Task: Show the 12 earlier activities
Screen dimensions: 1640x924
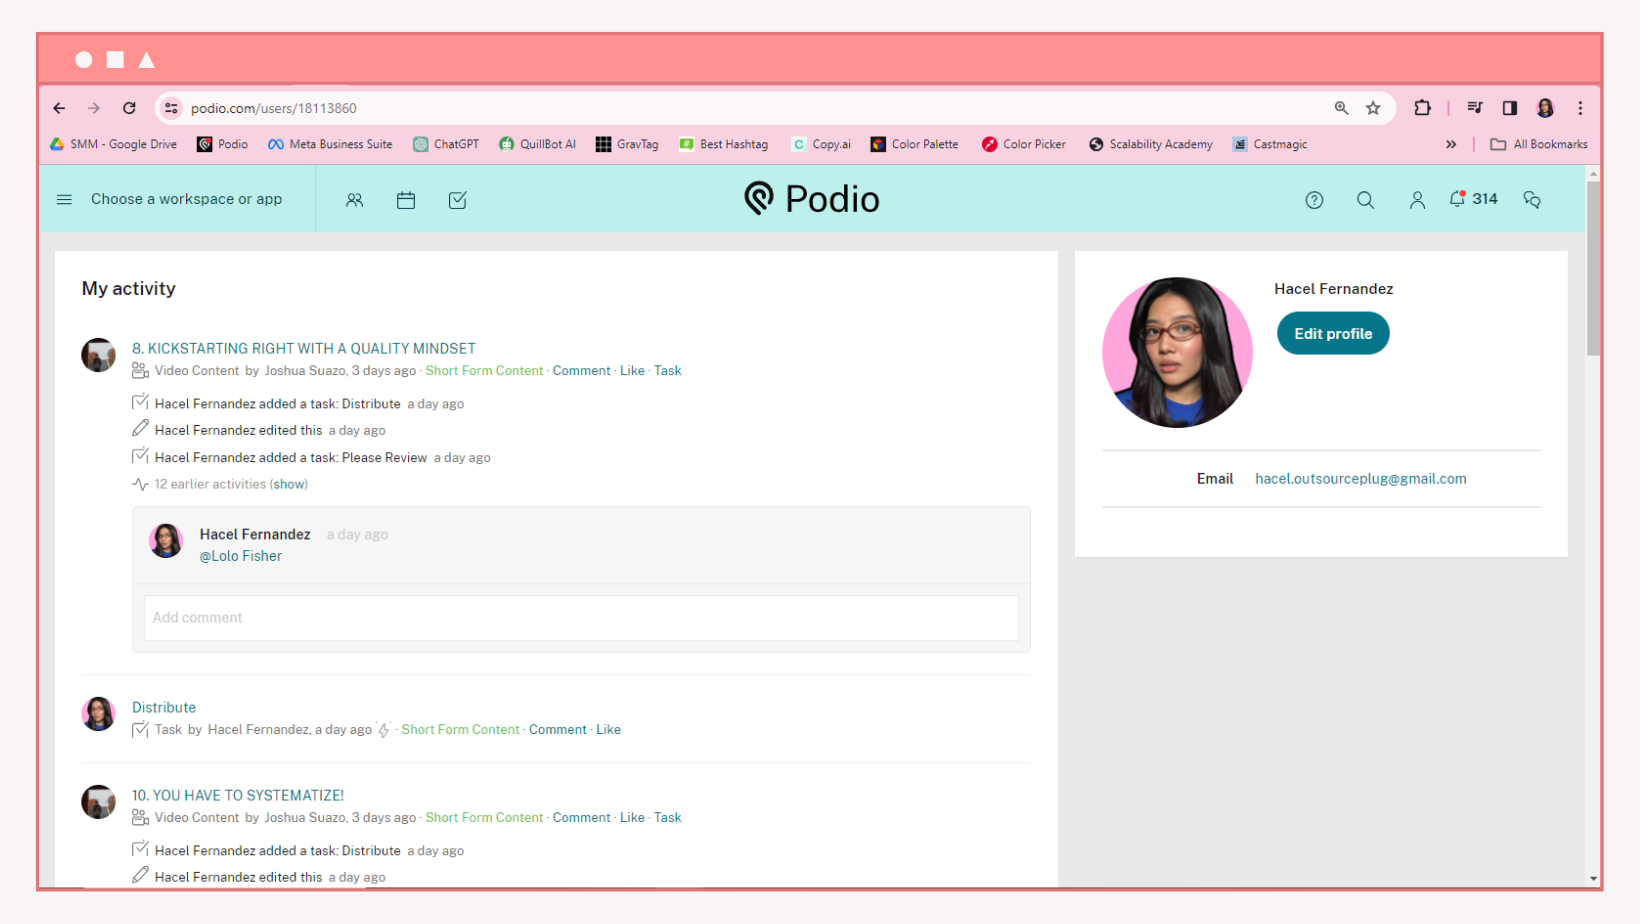Action: coord(289,484)
